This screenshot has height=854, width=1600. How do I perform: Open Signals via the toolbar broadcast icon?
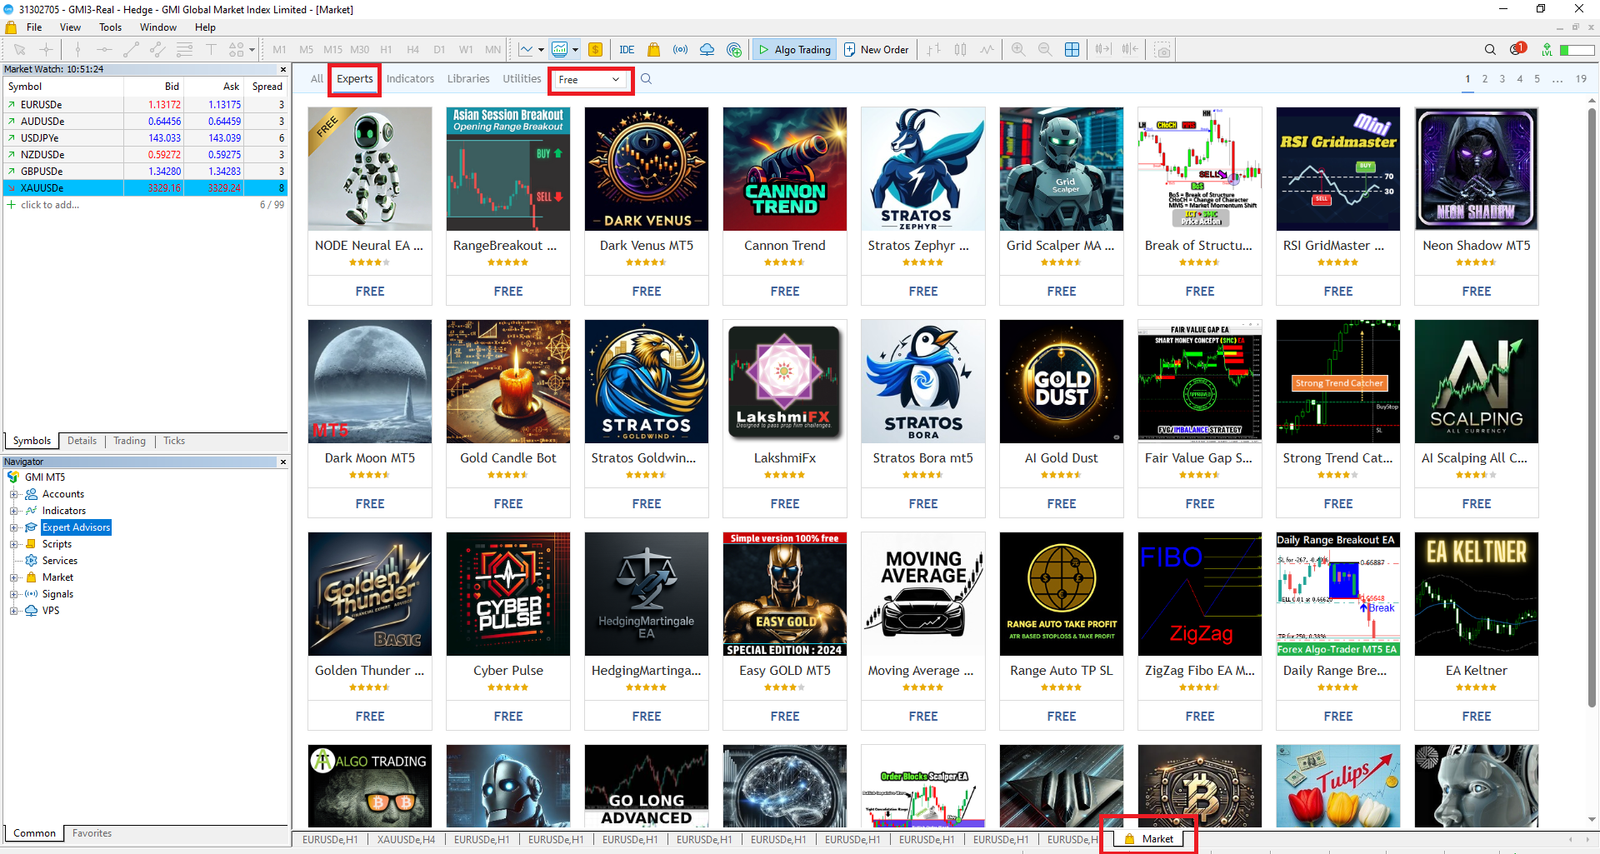coord(680,50)
